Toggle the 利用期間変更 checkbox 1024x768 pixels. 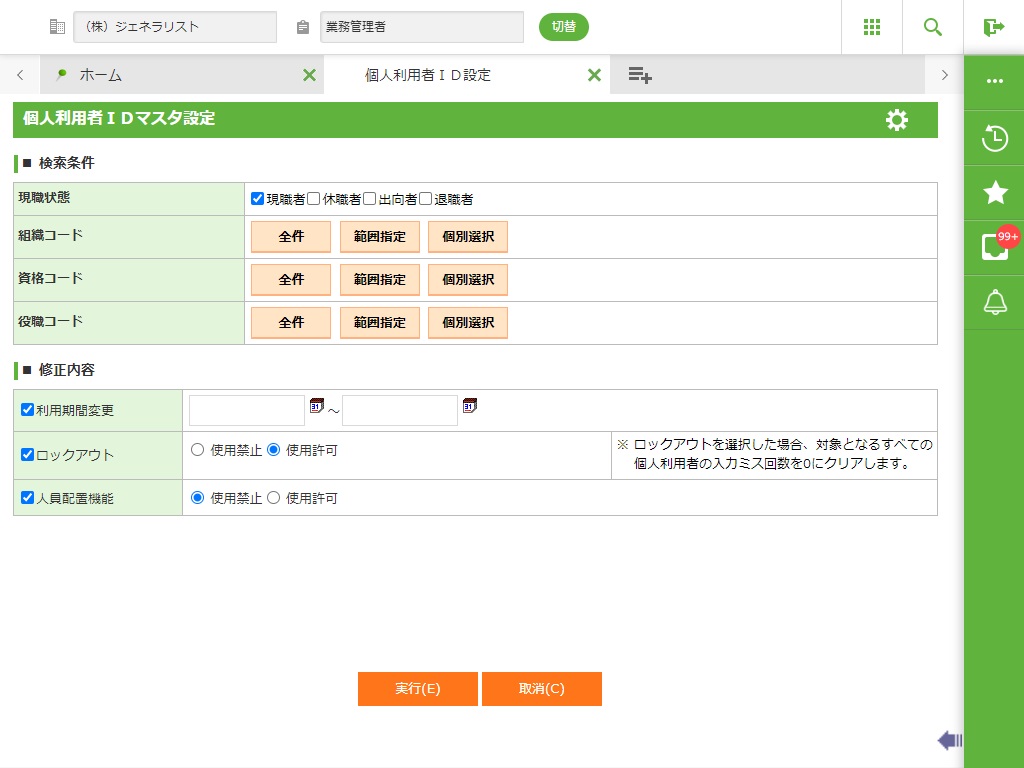27,410
